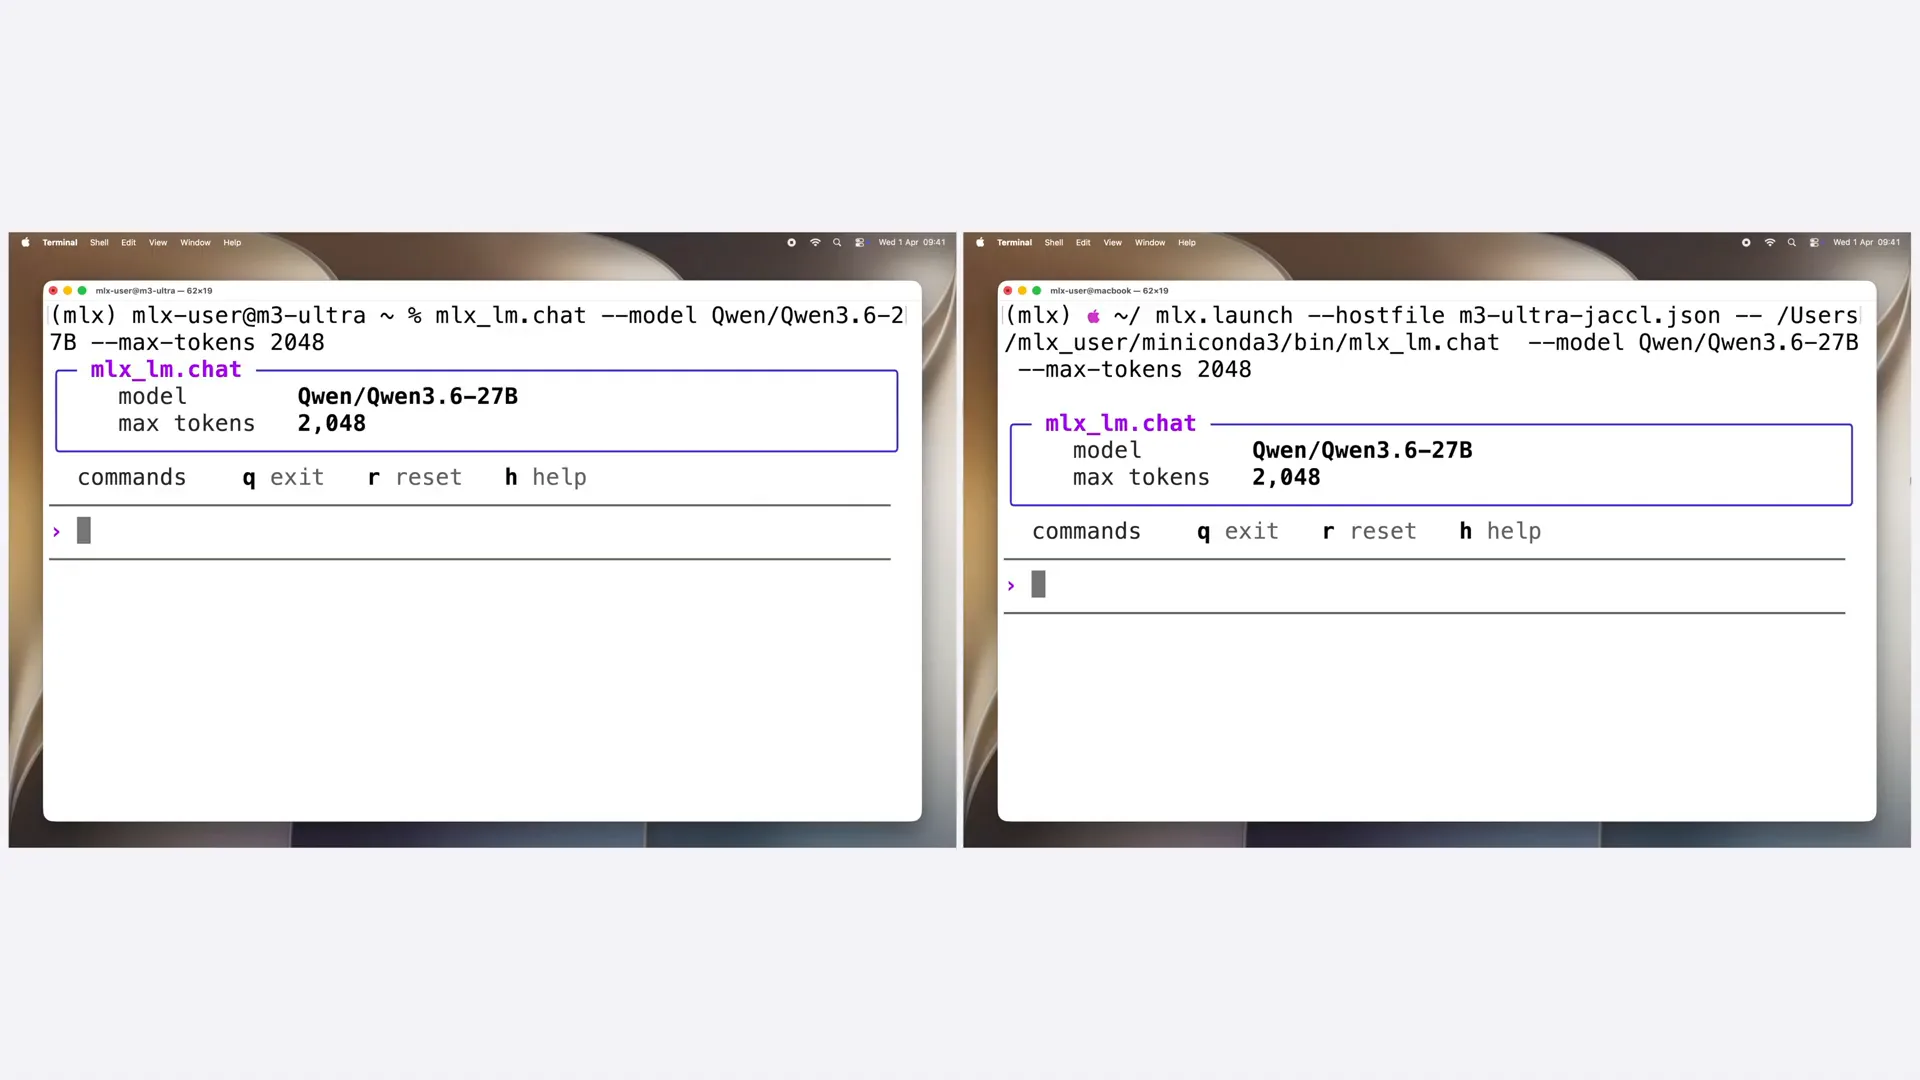Click the 'max tokens' label in the m3-ultra box
1920x1080 pixels.
[187, 424]
